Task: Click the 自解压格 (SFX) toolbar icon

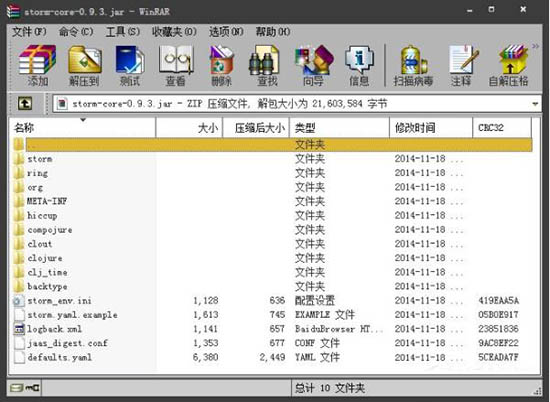Action: (x=509, y=66)
